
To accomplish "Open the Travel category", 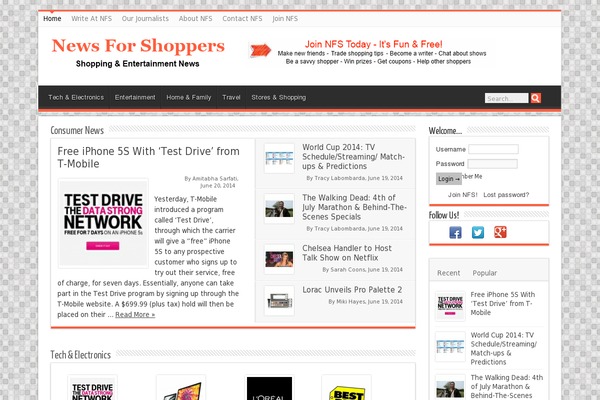I will click(231, 97).
